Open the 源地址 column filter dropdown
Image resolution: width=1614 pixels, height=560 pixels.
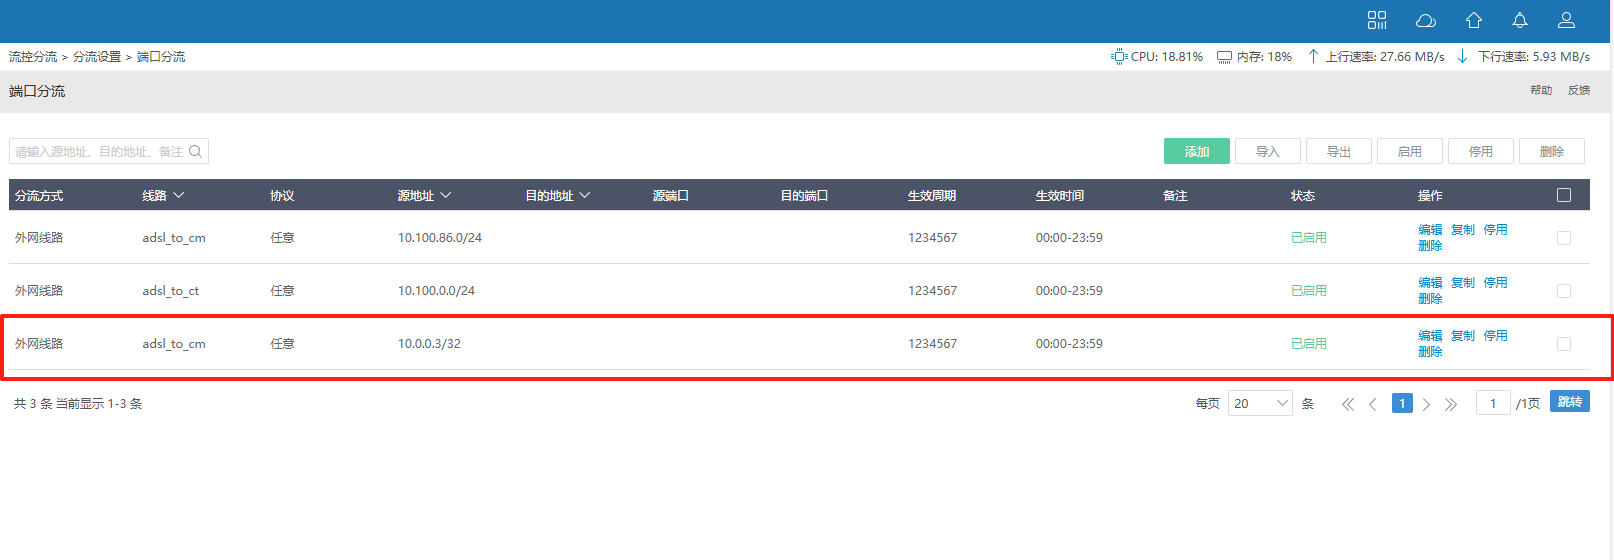pyautogui.click(x=445, y=195)
